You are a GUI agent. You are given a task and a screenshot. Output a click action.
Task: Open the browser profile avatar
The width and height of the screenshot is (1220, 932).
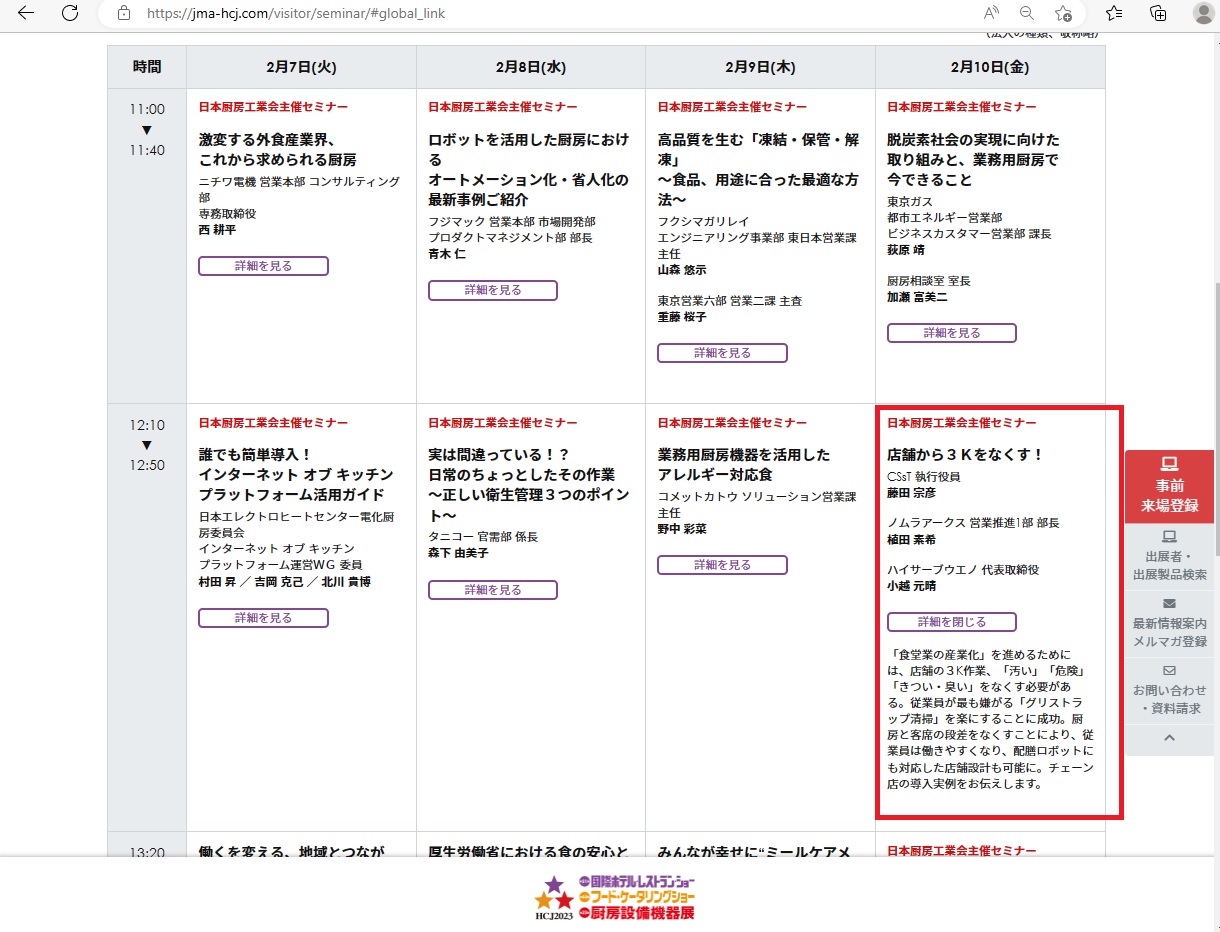tap(1203, 13)
